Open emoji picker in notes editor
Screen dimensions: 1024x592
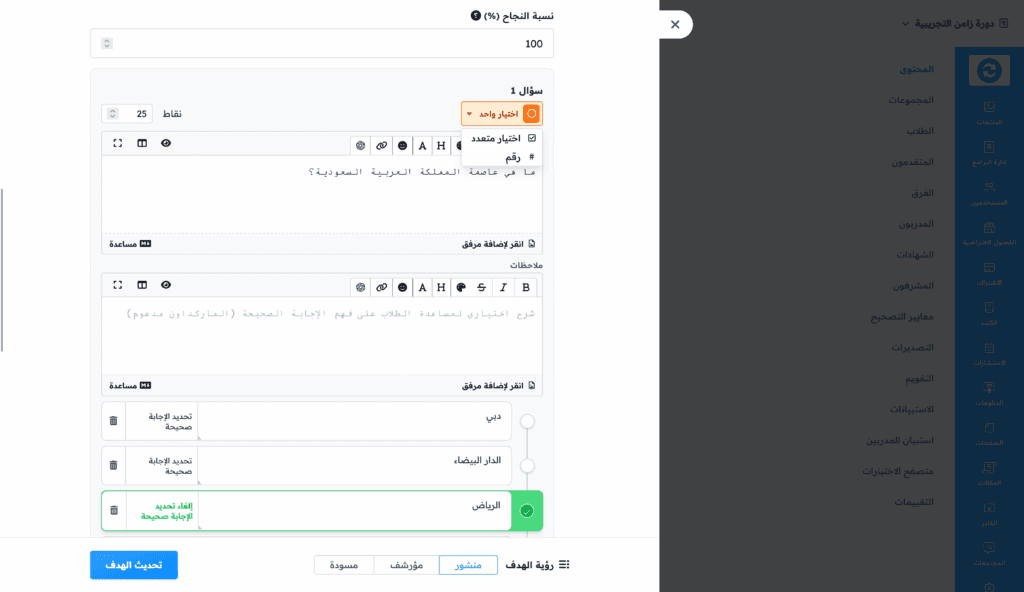click(x=402, y=288)
